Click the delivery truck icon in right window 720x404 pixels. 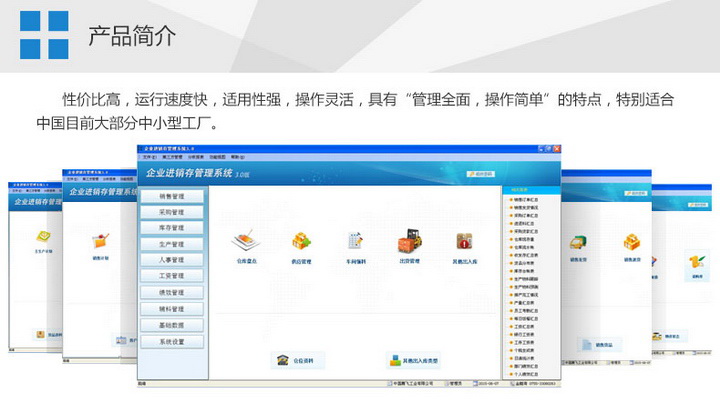click(578, 242)
